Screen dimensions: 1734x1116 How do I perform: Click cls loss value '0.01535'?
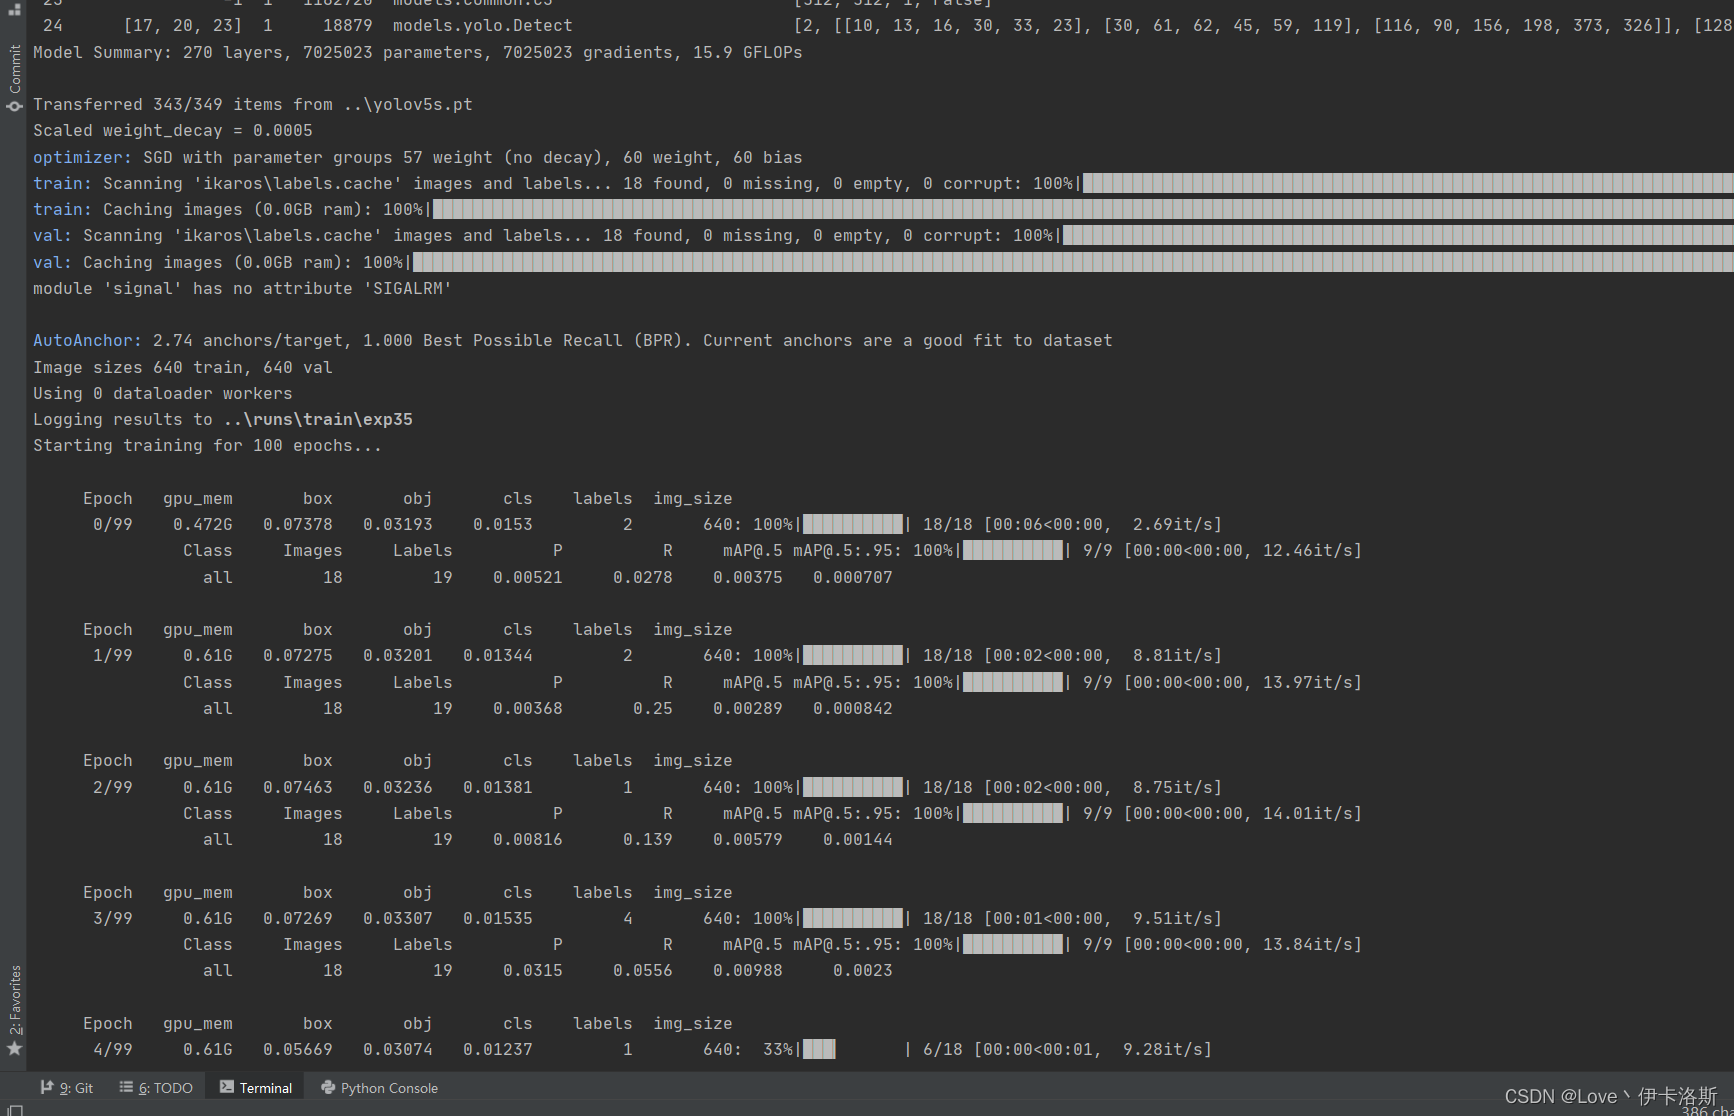point(498,918)
